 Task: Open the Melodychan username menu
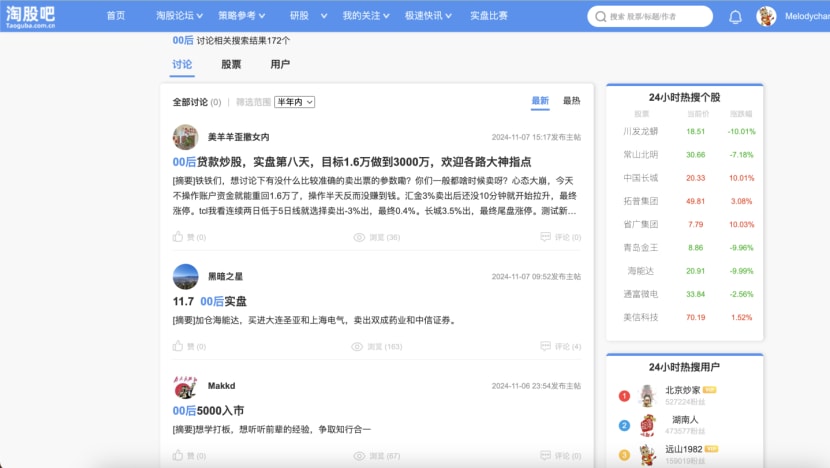(x=807, y=16)
